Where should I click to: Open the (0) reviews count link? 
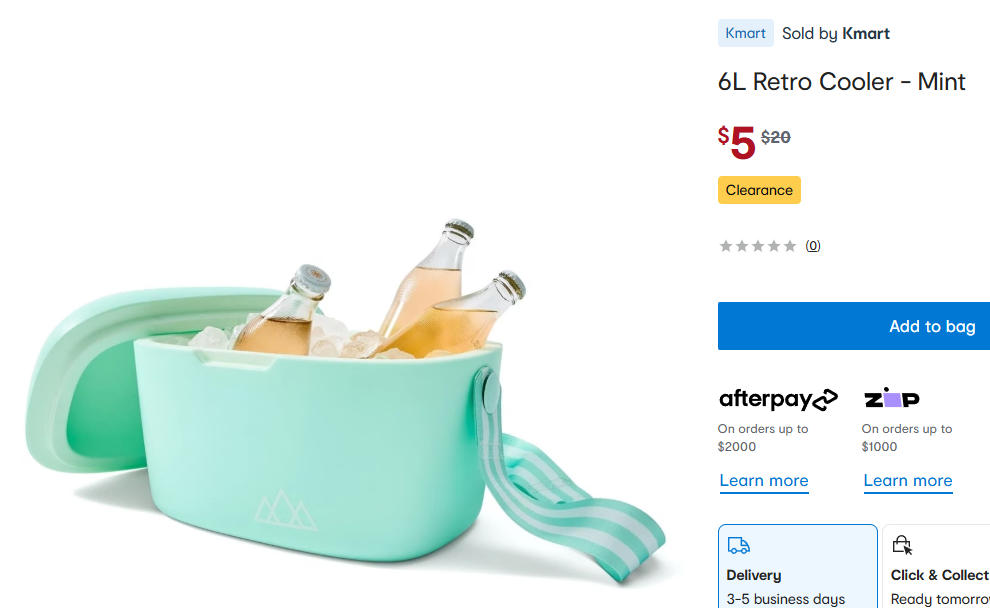point(813,246)
